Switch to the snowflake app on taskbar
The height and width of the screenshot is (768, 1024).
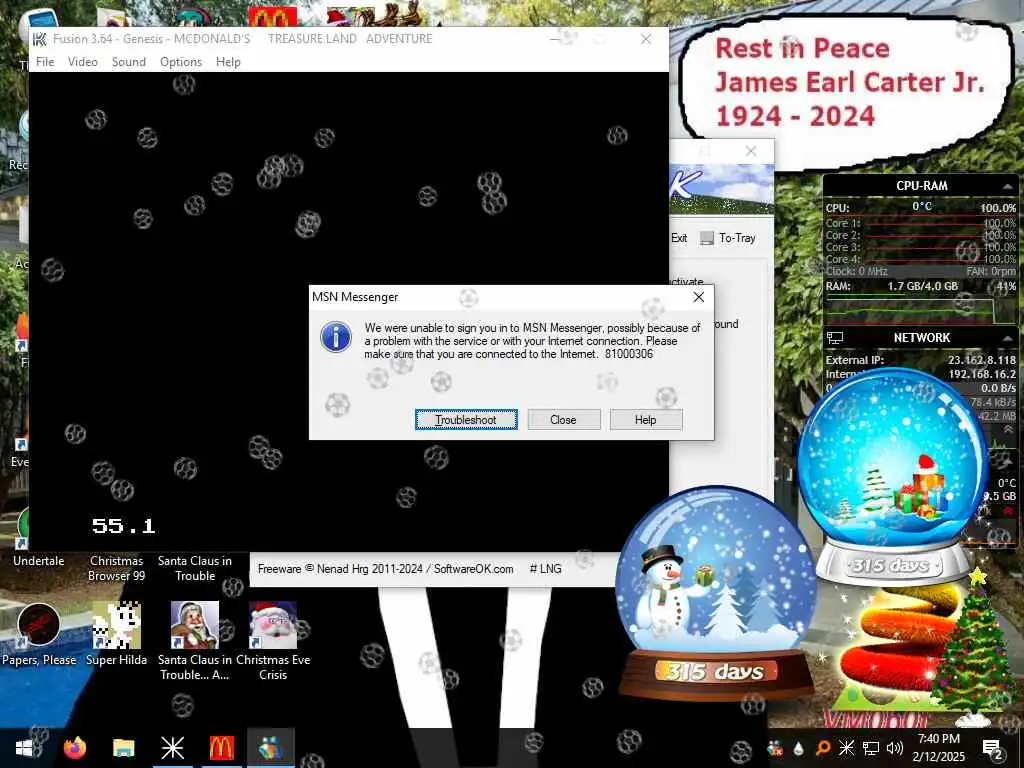[172, 748]
